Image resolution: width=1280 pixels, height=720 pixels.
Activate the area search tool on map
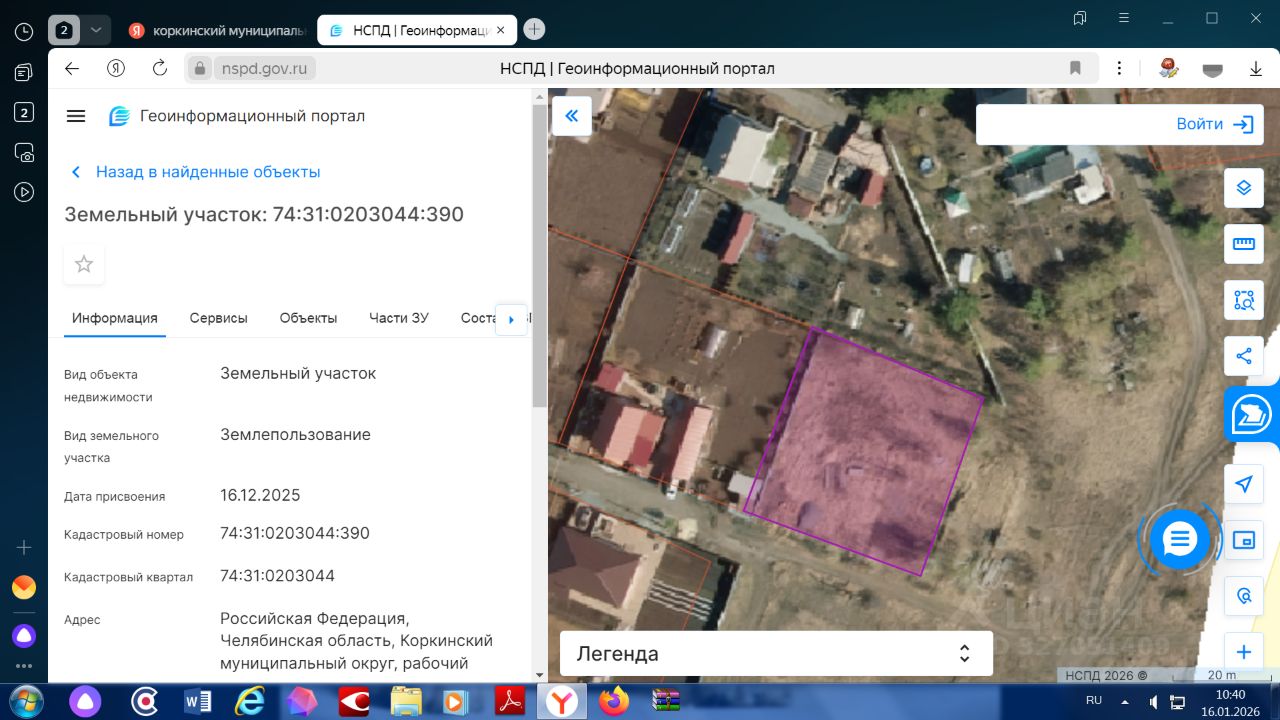(1243, 300)
